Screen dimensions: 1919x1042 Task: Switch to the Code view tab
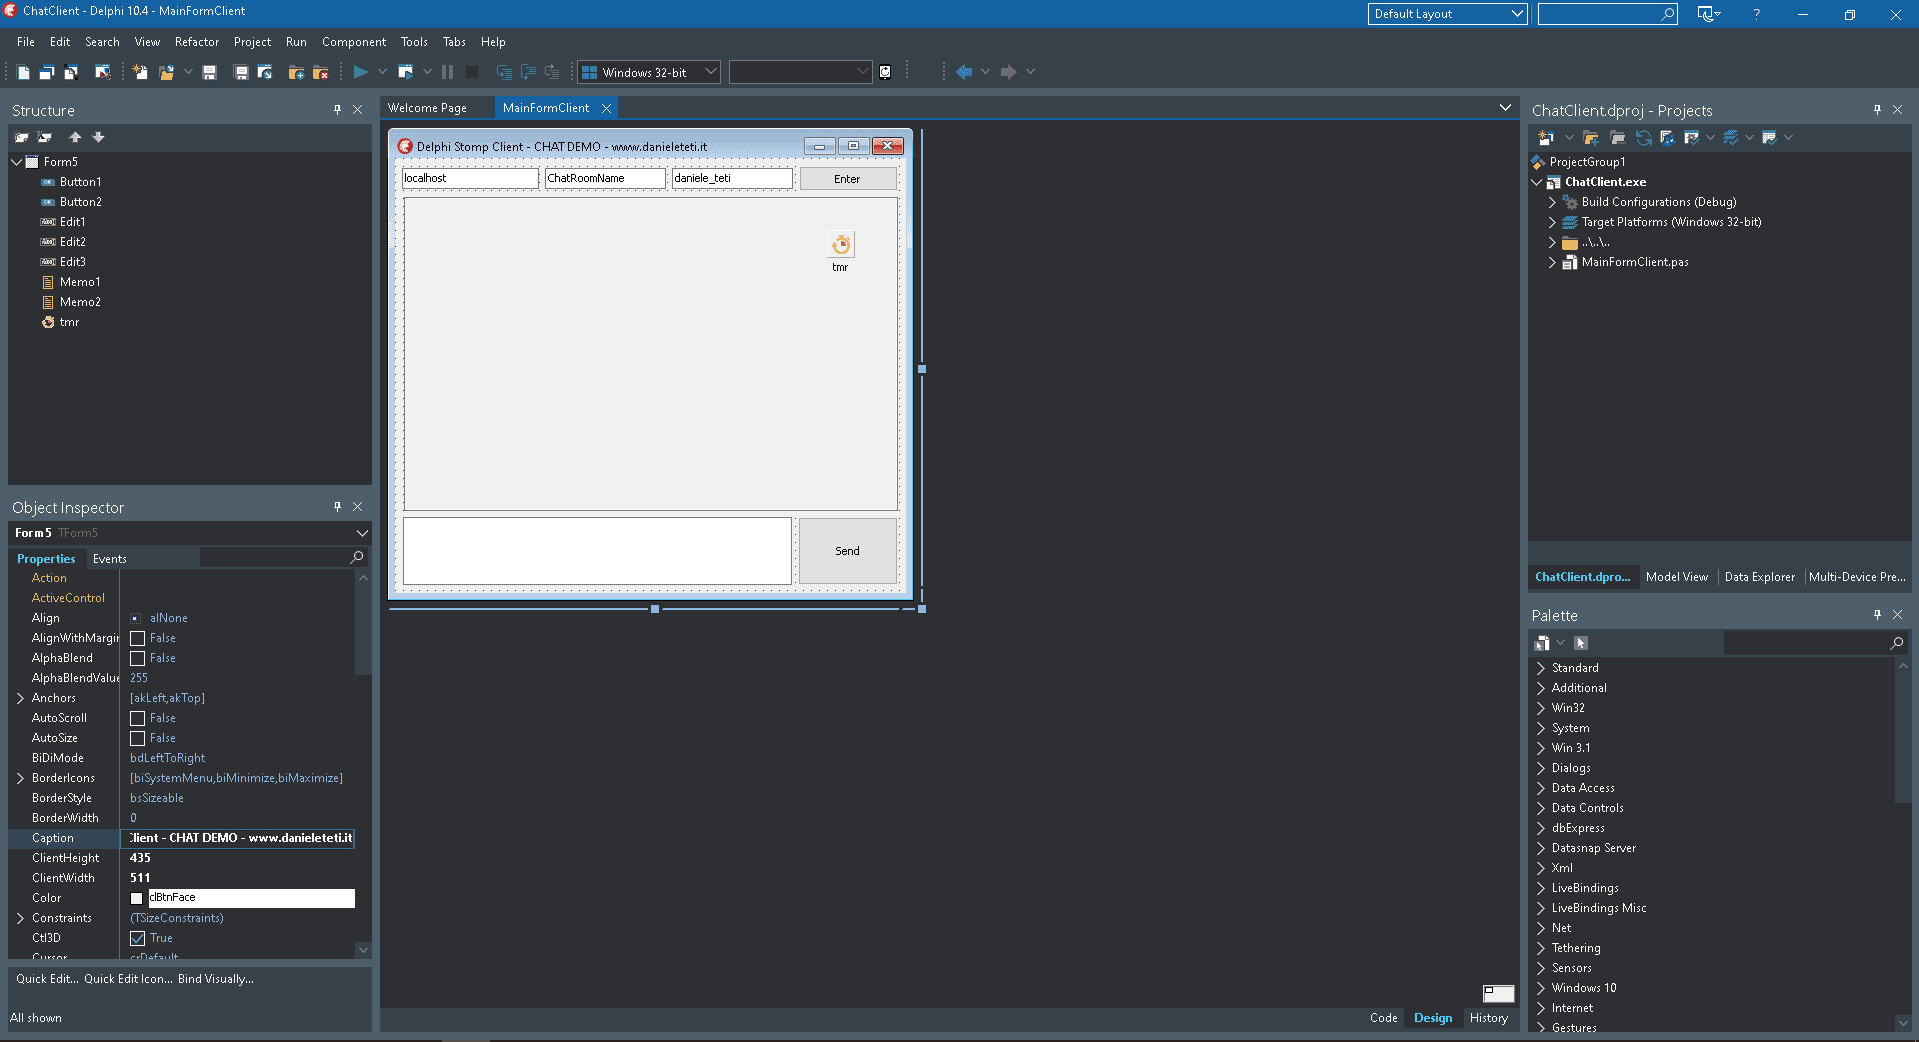point(1384,1018)
